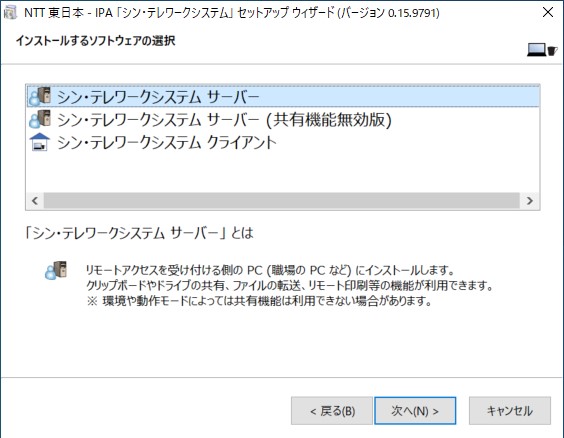Click the installer icon in title bar
The width and height of the screenshot is (564, 438).
(10, 13)
